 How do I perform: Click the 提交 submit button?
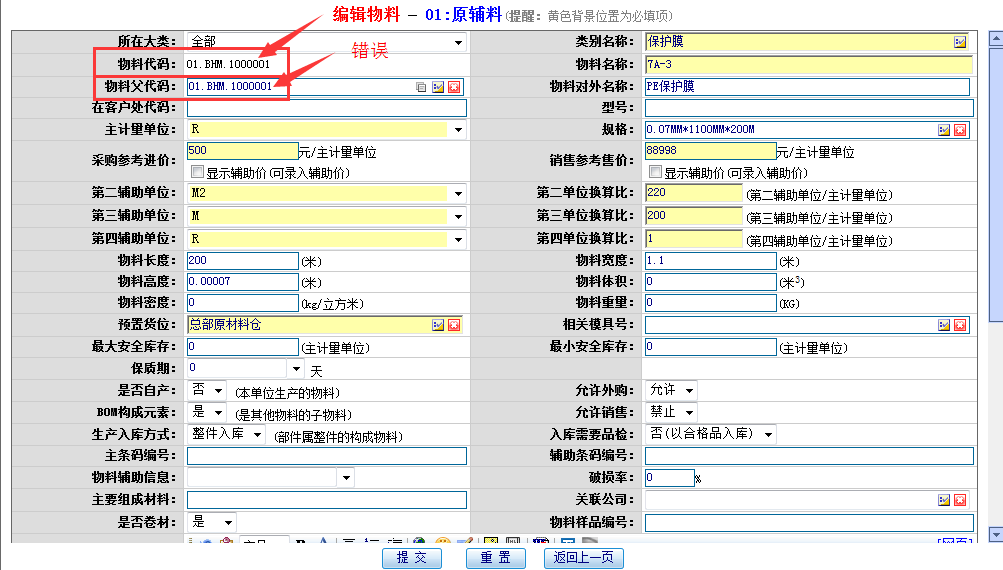[x=411, y=558]
